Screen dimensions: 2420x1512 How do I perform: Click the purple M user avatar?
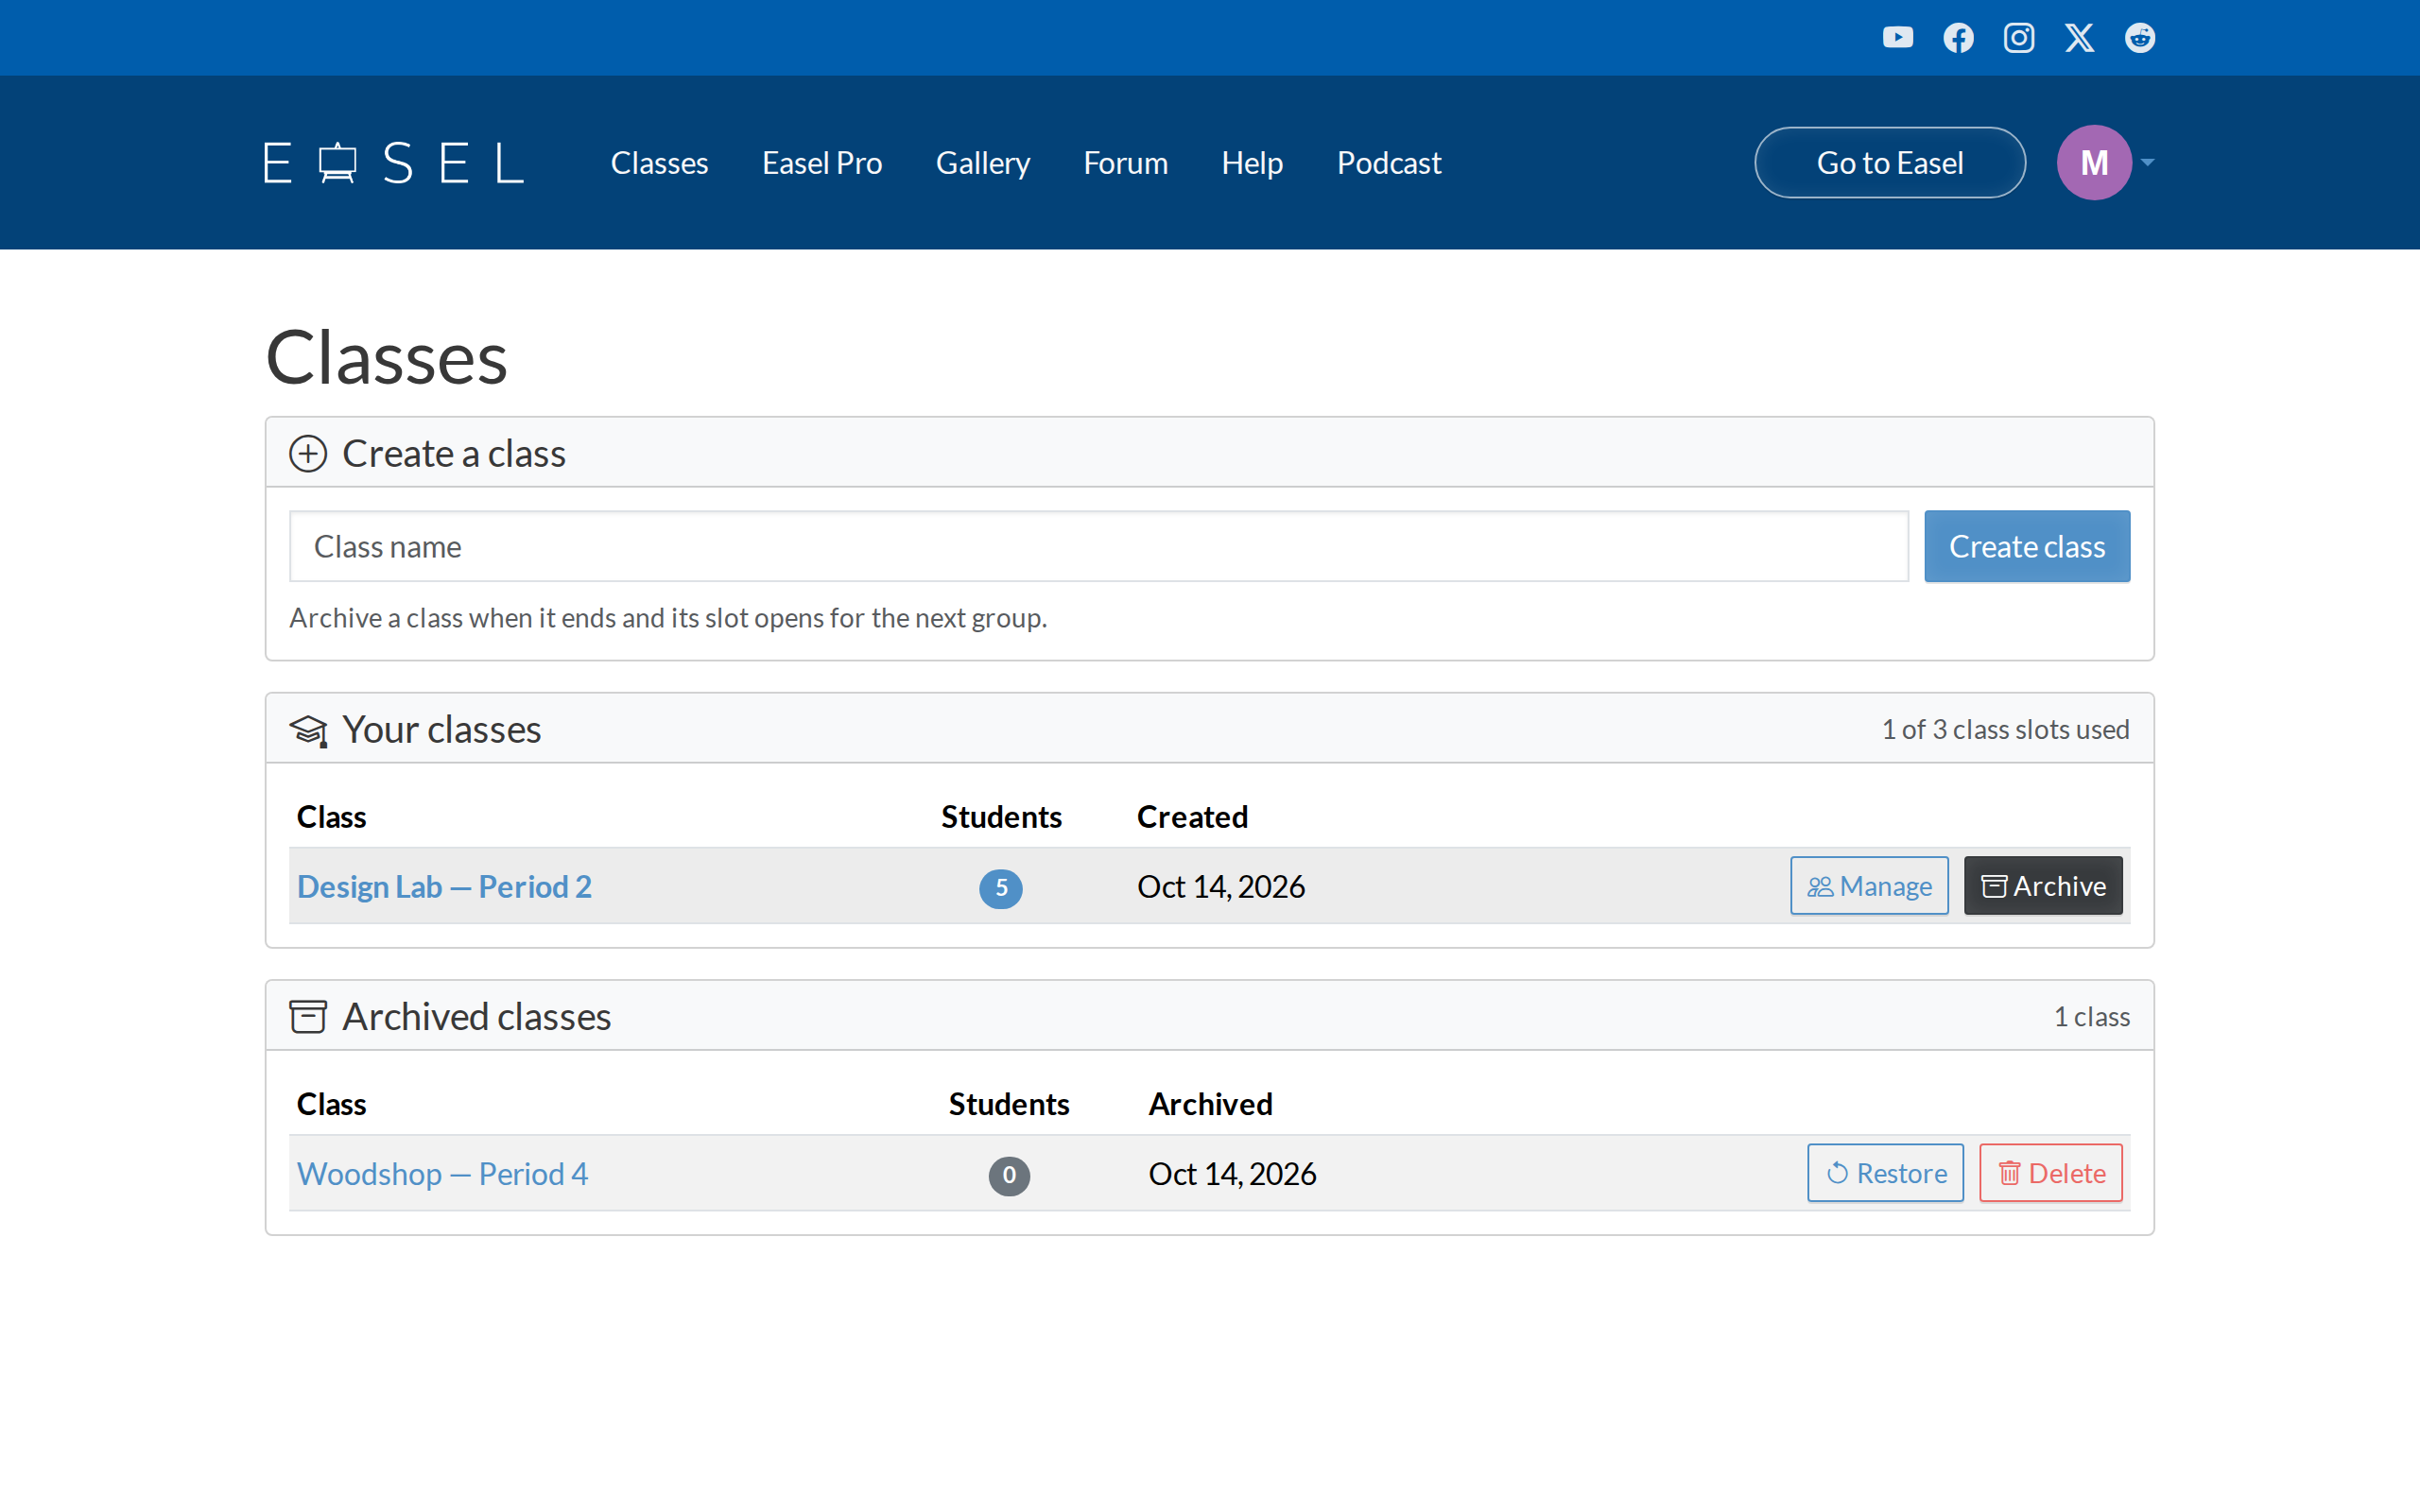(2094, 162)
